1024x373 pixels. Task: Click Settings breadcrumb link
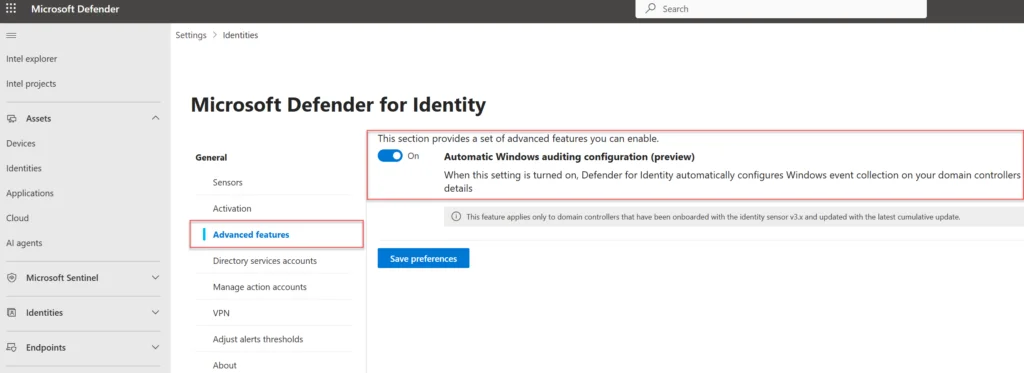click(191, 35)
